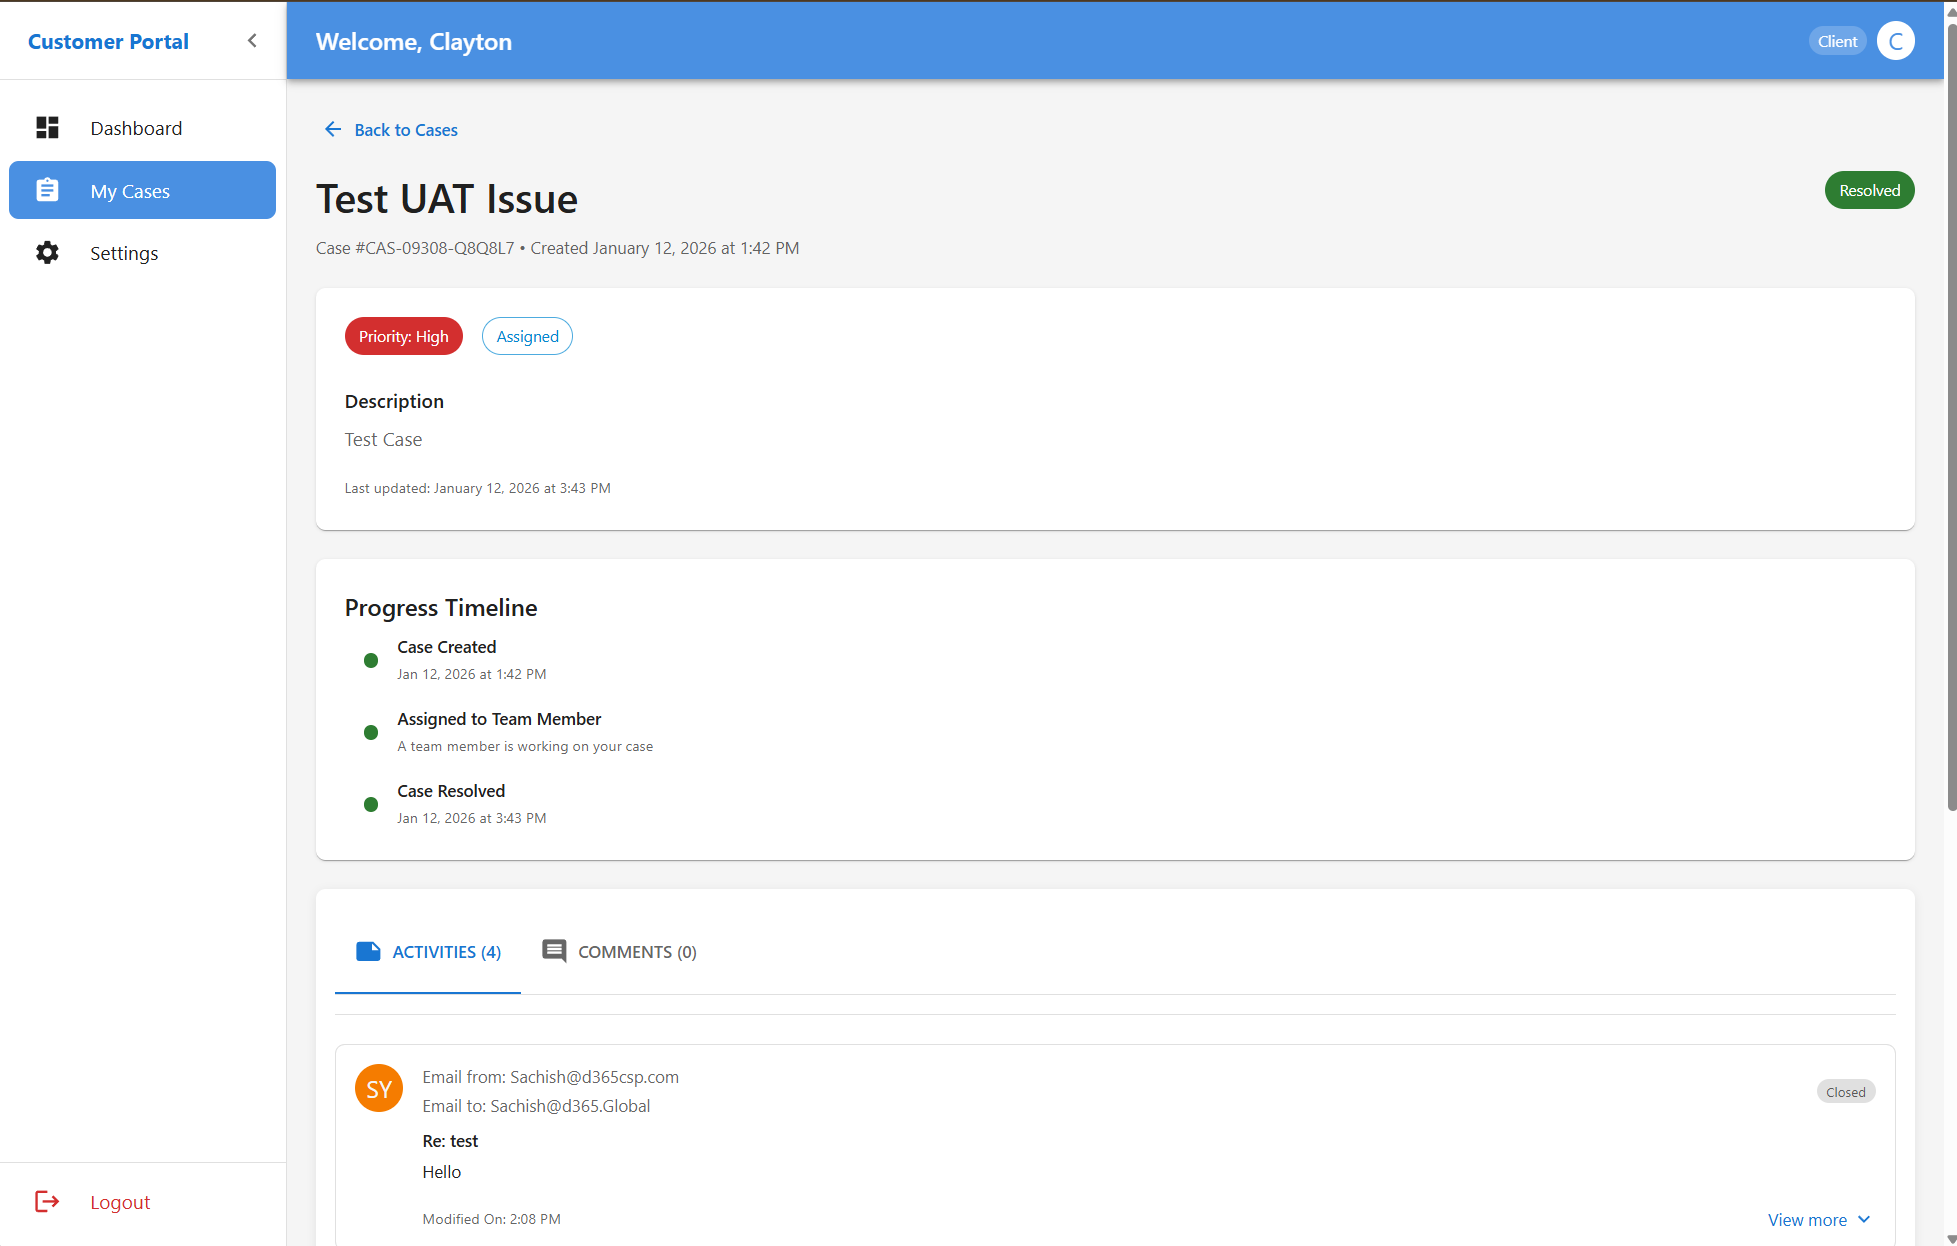This screenshot has height=1246, width=1957.
Task: Click the My Cases clipboard icon
Action: pos(47,190)
